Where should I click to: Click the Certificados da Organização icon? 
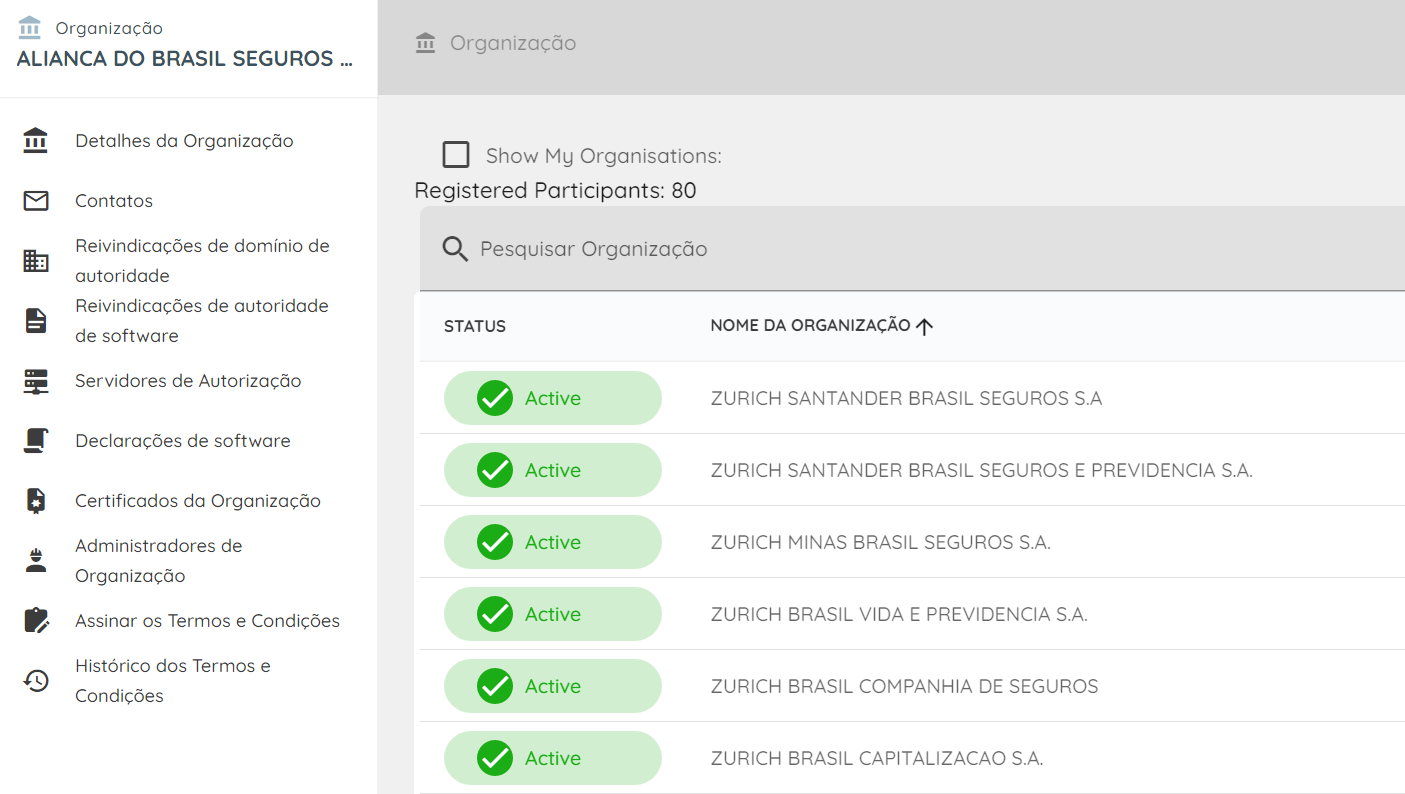tap(36, 501)
